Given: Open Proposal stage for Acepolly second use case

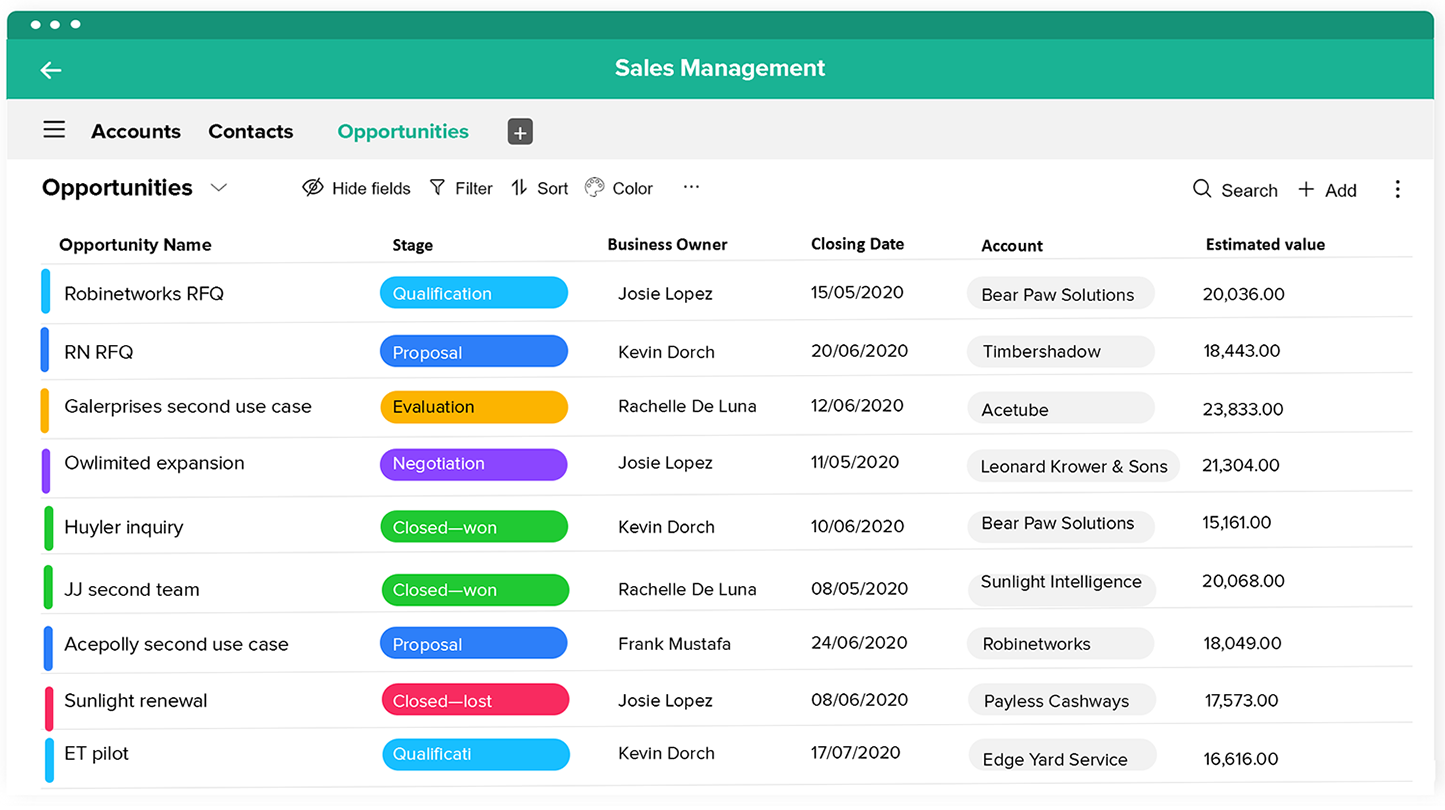Looking at the screenshot, I should pos(474,644).
